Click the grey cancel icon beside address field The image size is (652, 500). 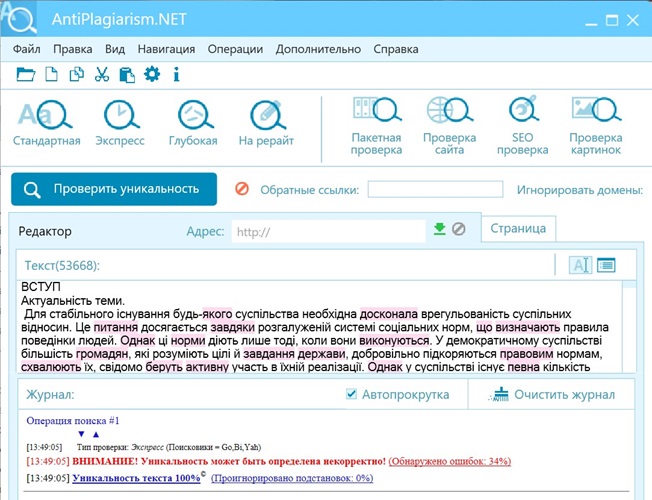click(x=459, y=229)
